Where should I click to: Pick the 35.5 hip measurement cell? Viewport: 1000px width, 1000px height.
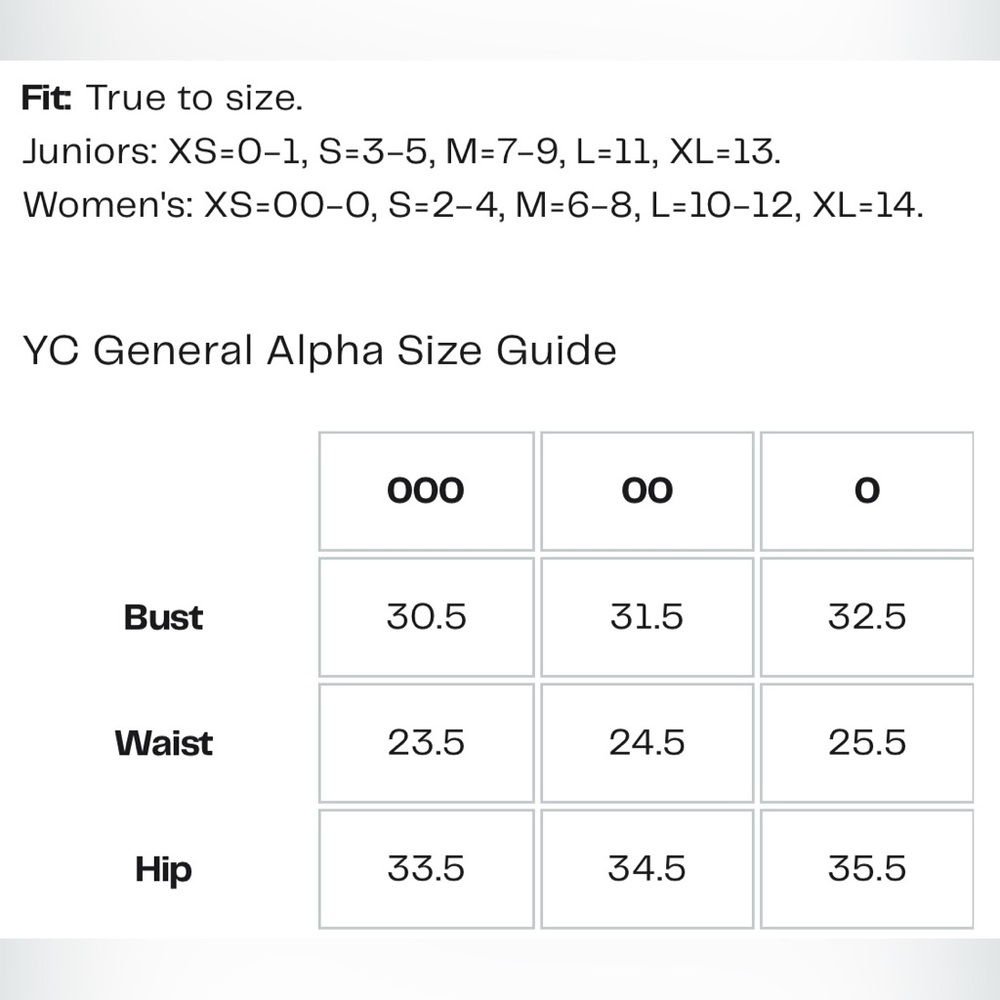point(867,869)
